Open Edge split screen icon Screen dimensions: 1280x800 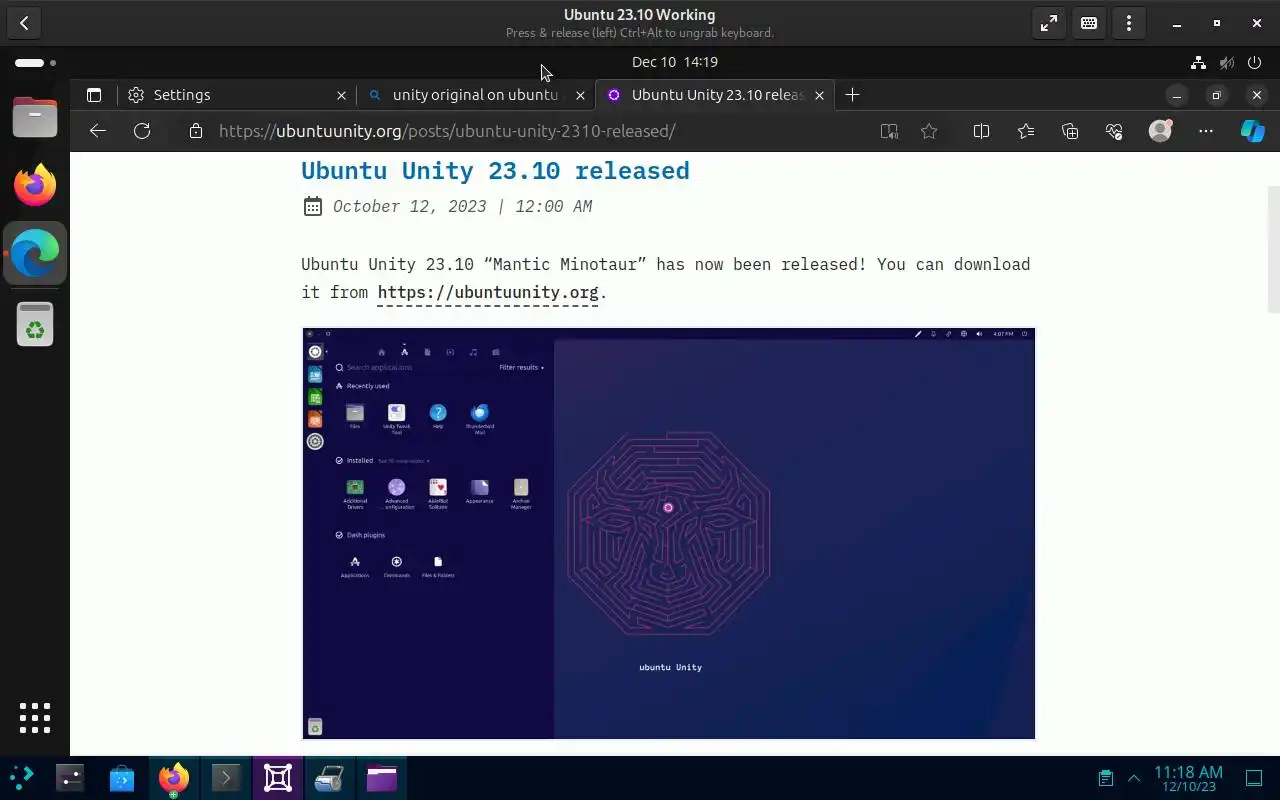(981, 131)
